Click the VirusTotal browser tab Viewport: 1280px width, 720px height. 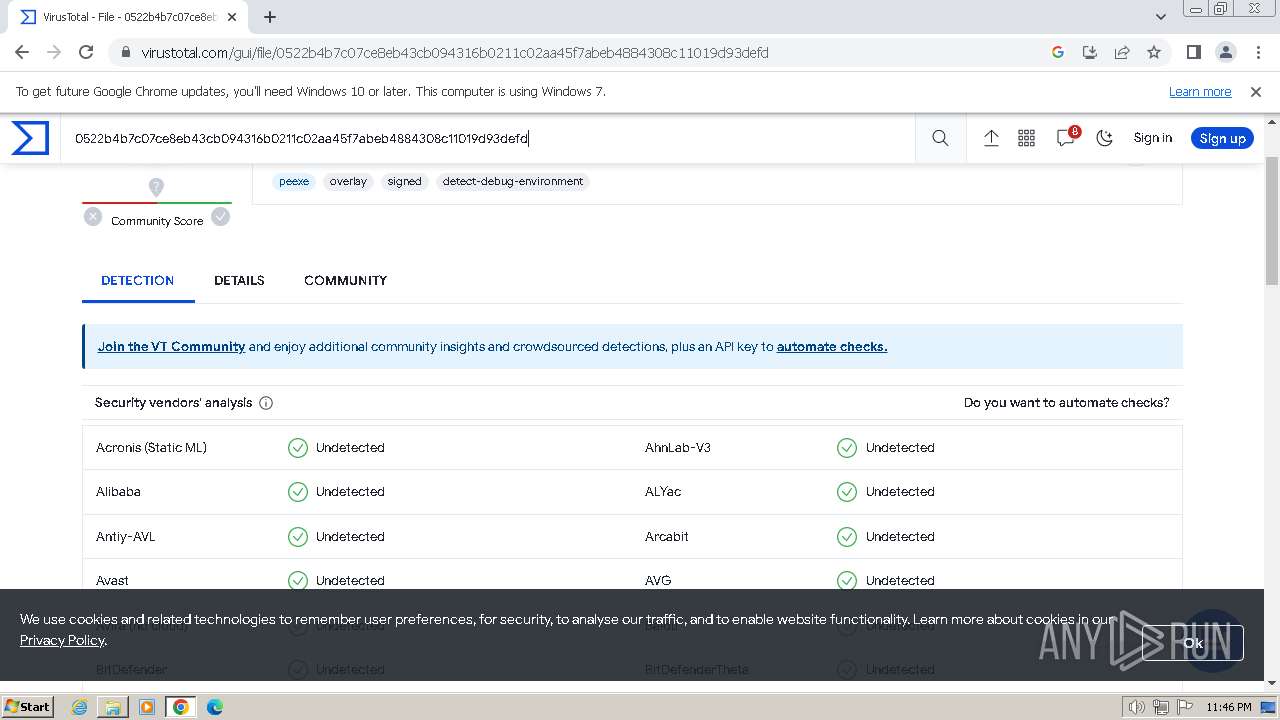(x=130, y=17)
